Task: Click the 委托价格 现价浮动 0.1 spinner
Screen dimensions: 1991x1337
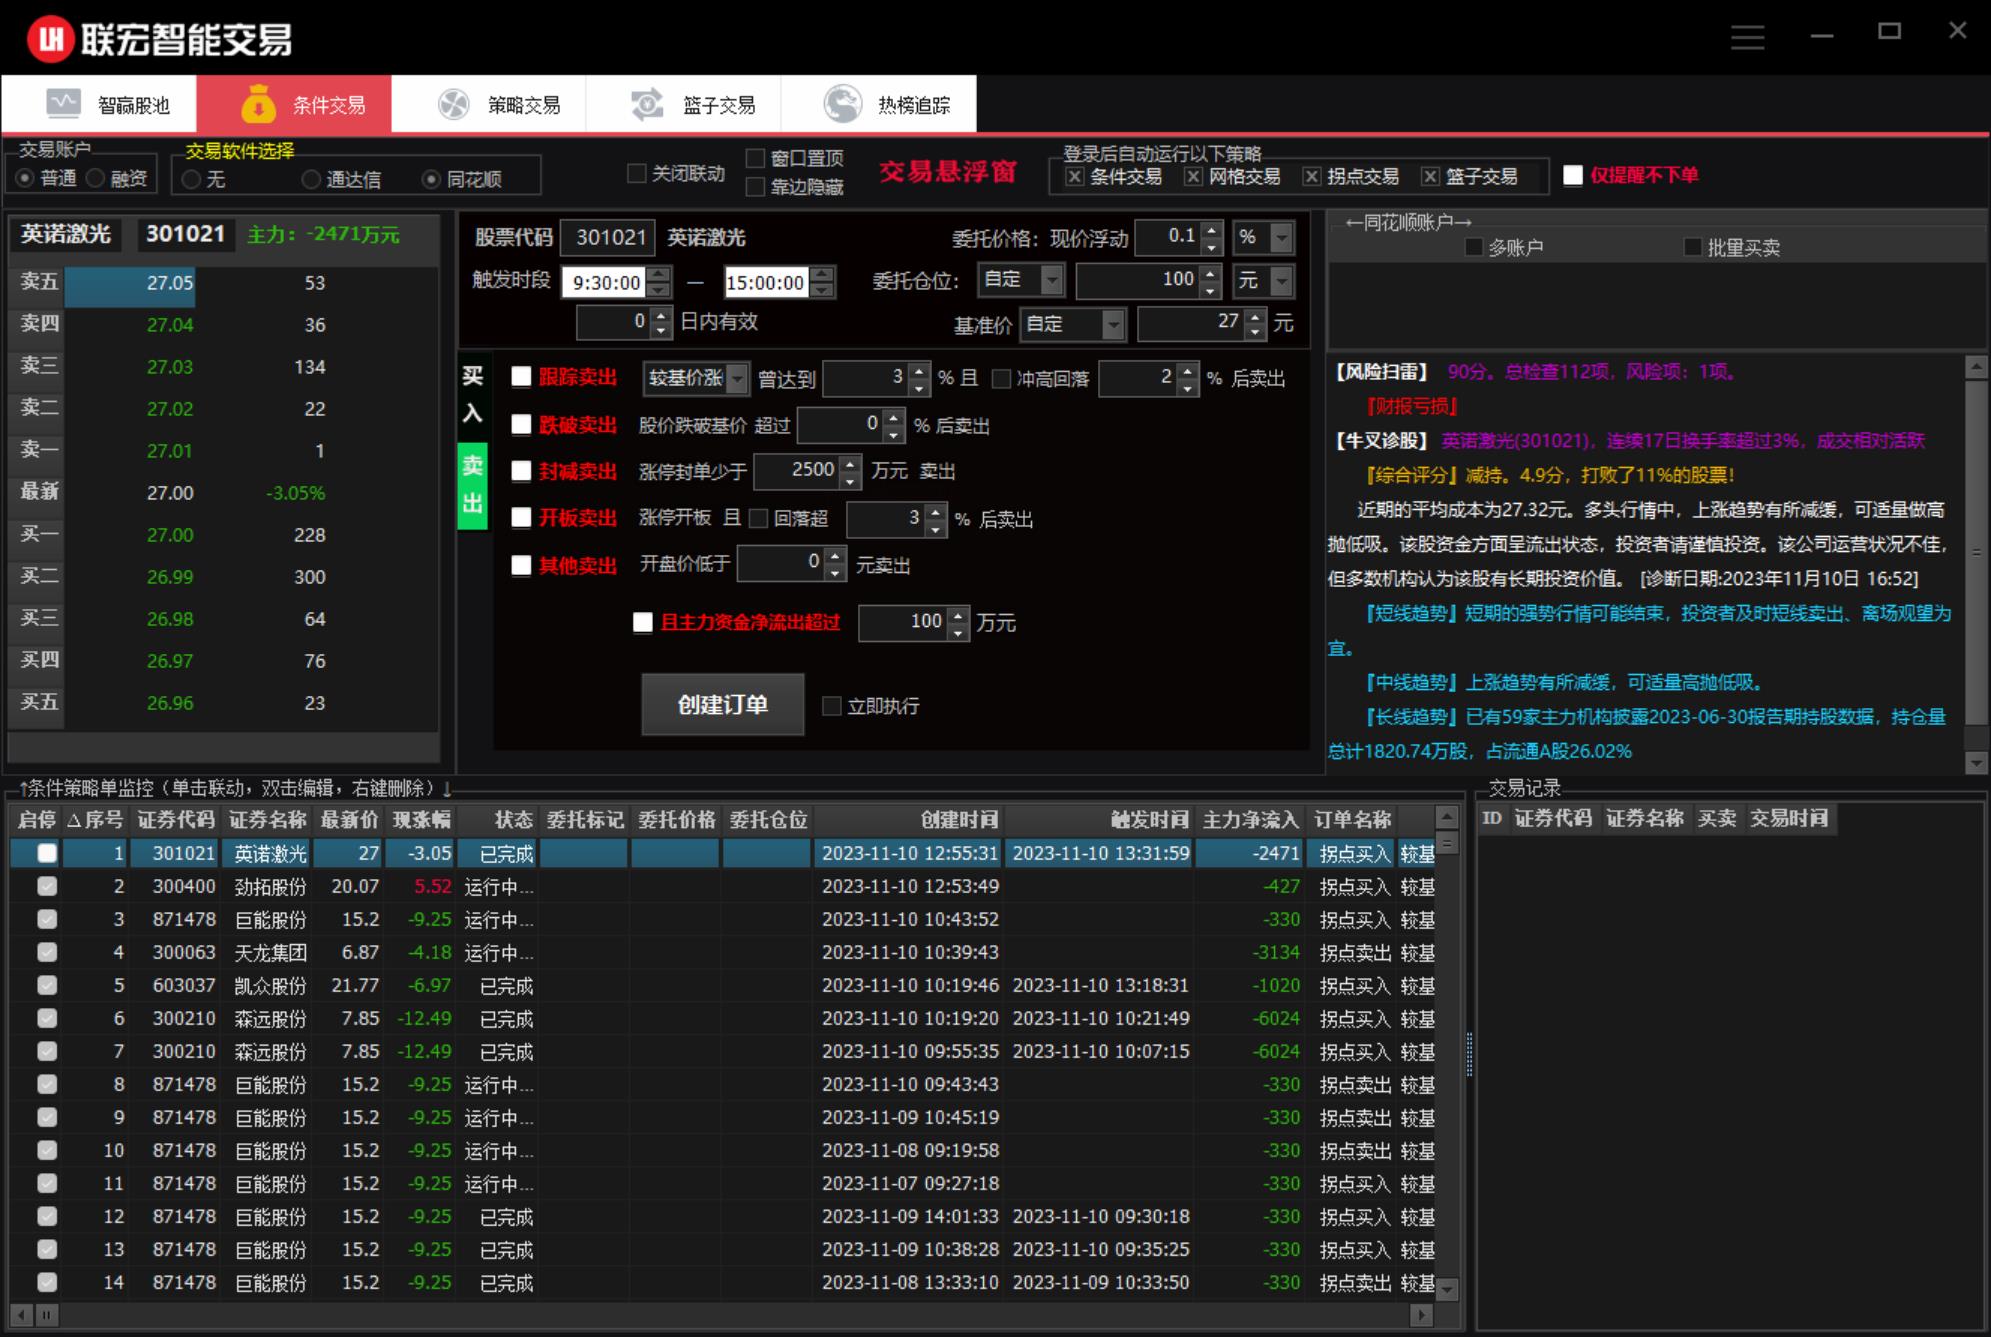Action: [1179, 237]
